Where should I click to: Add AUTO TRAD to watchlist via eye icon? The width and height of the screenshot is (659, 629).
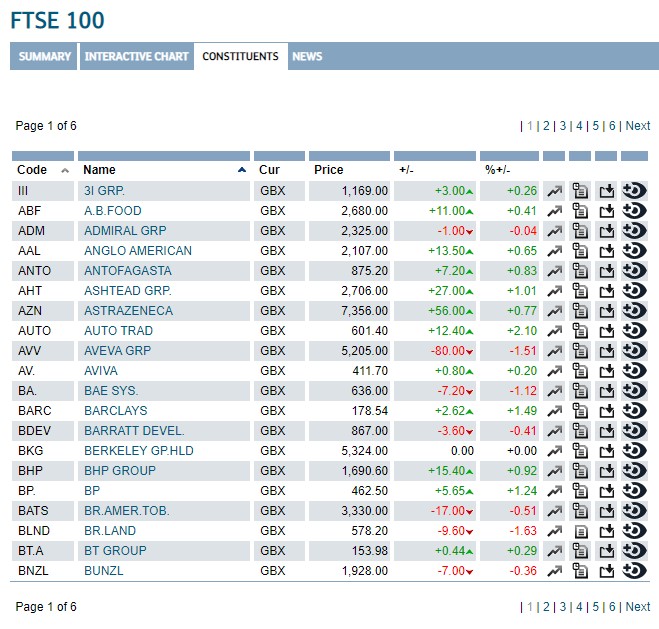[x=634, y=331]
